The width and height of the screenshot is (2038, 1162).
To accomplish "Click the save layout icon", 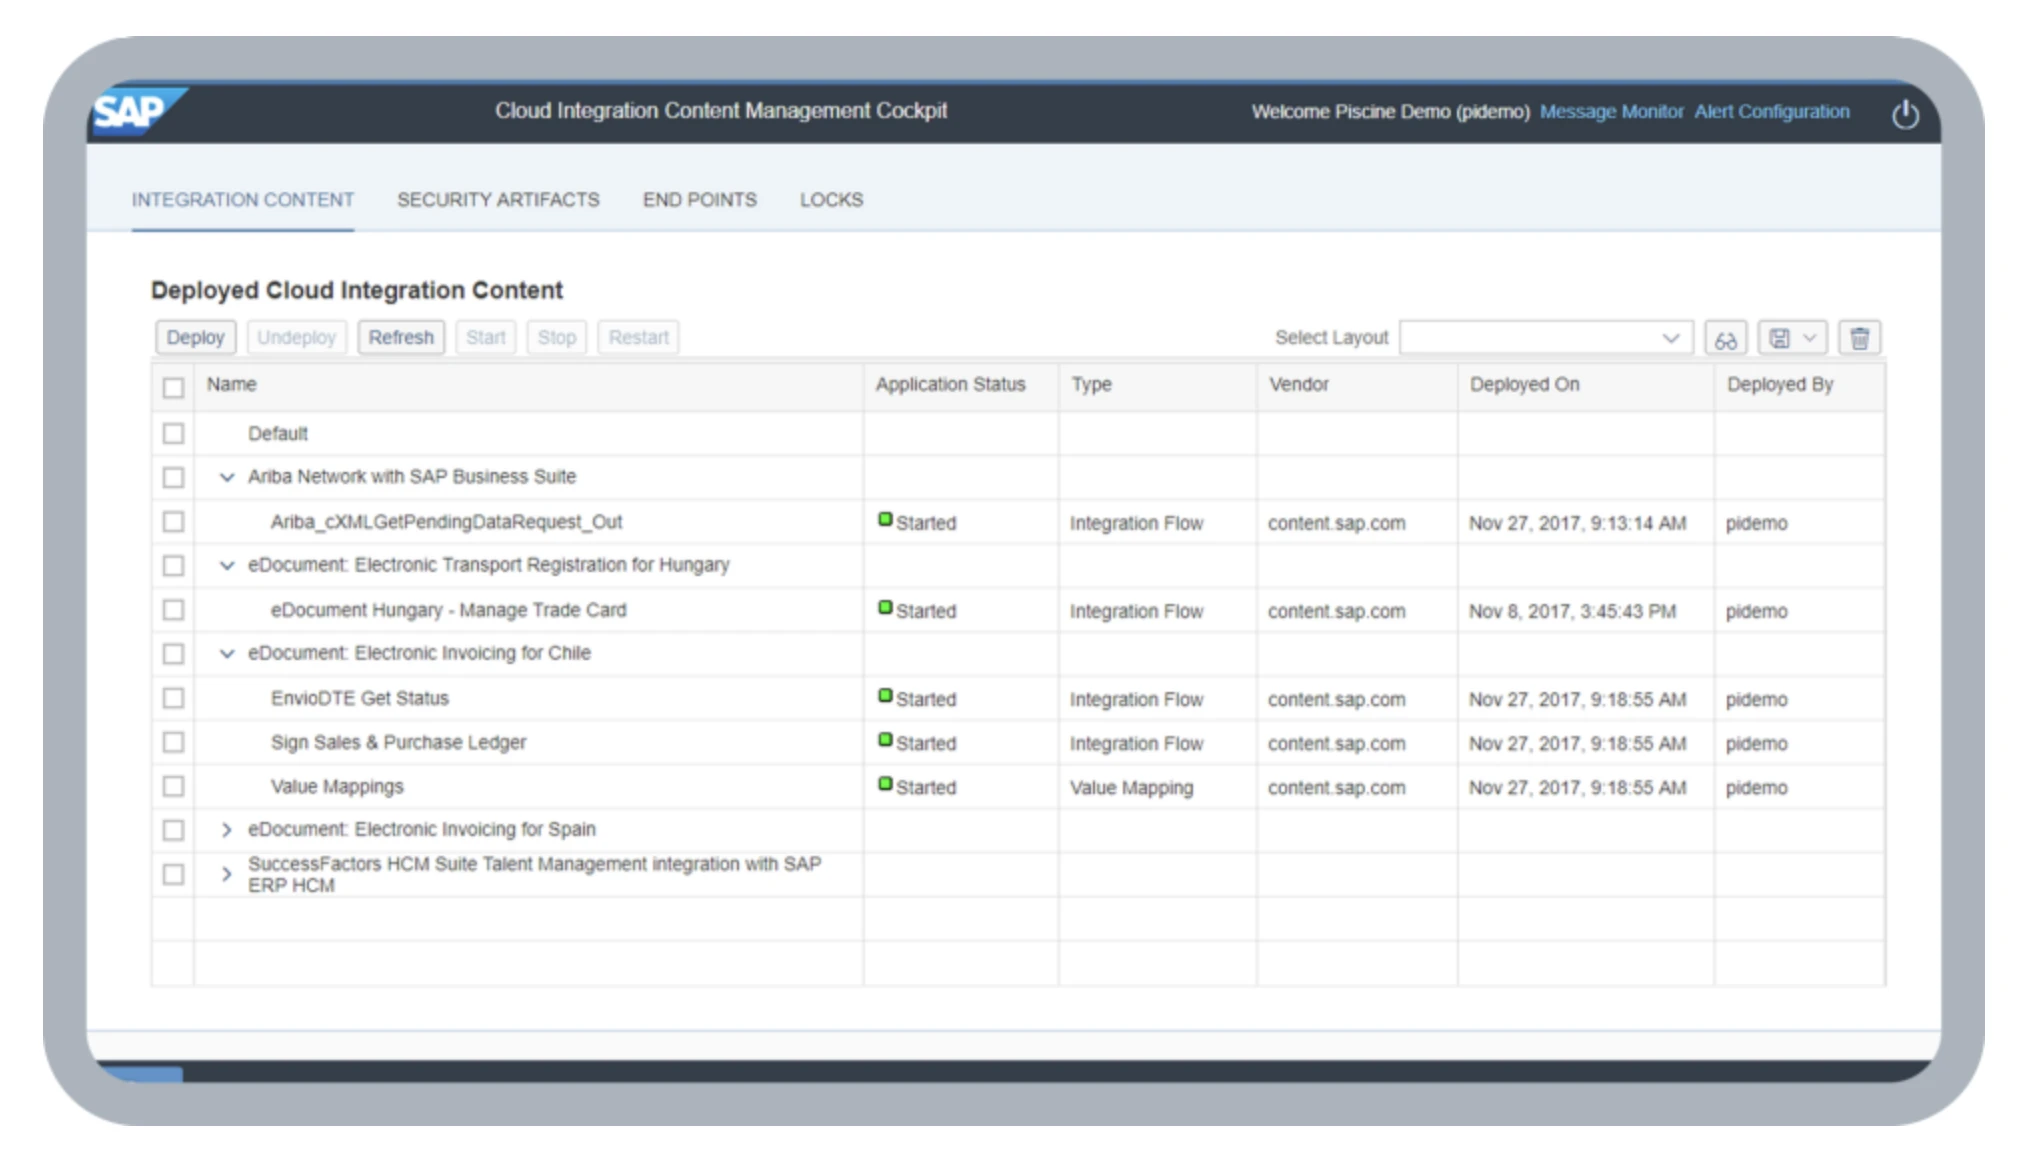I will pos(1780,339).
